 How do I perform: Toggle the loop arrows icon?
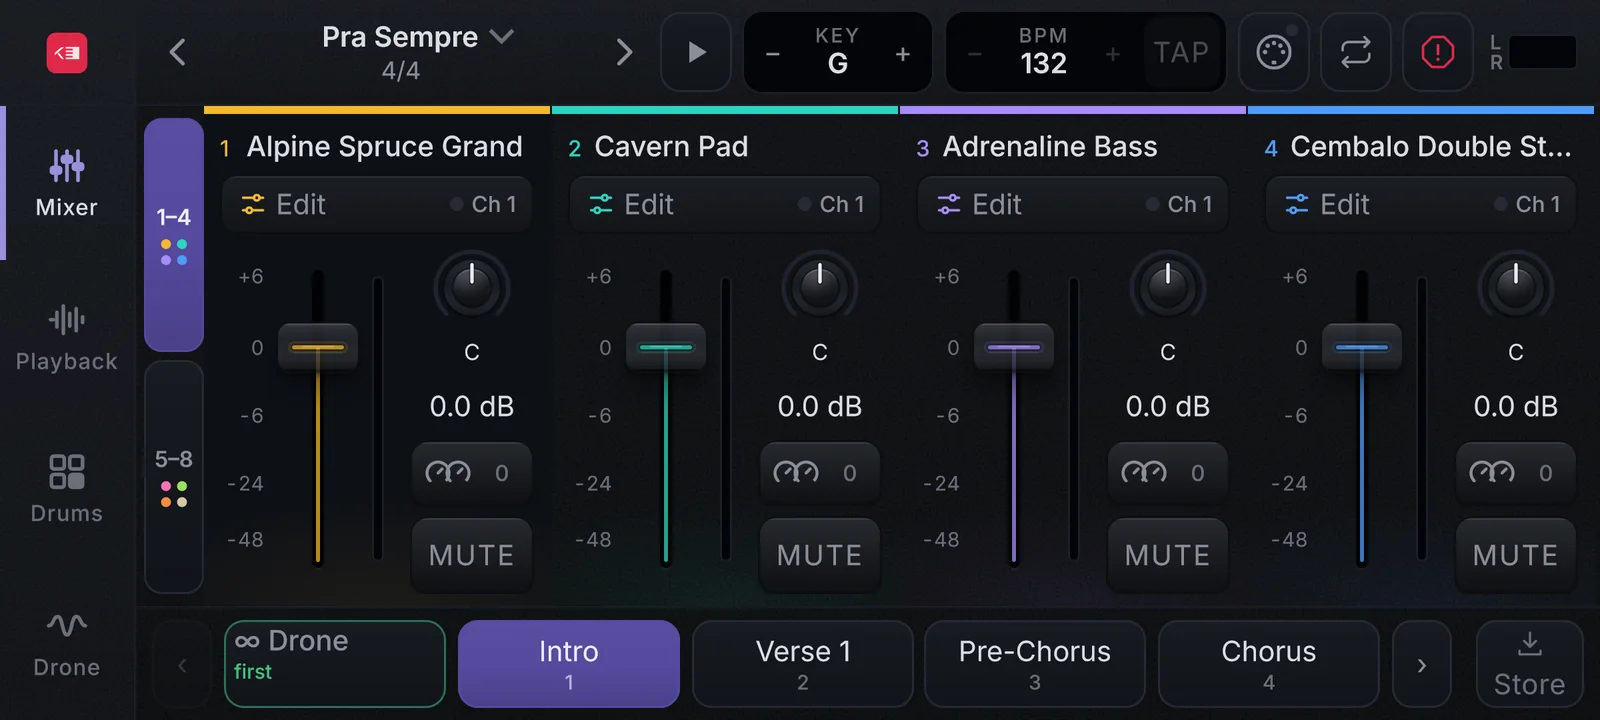(x=1356, y=52)
